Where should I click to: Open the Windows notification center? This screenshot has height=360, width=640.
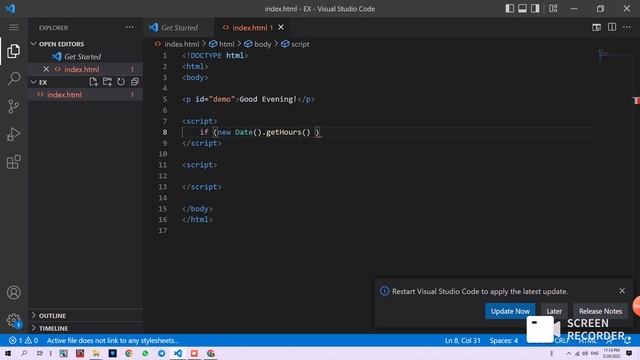tap(629, 353)
